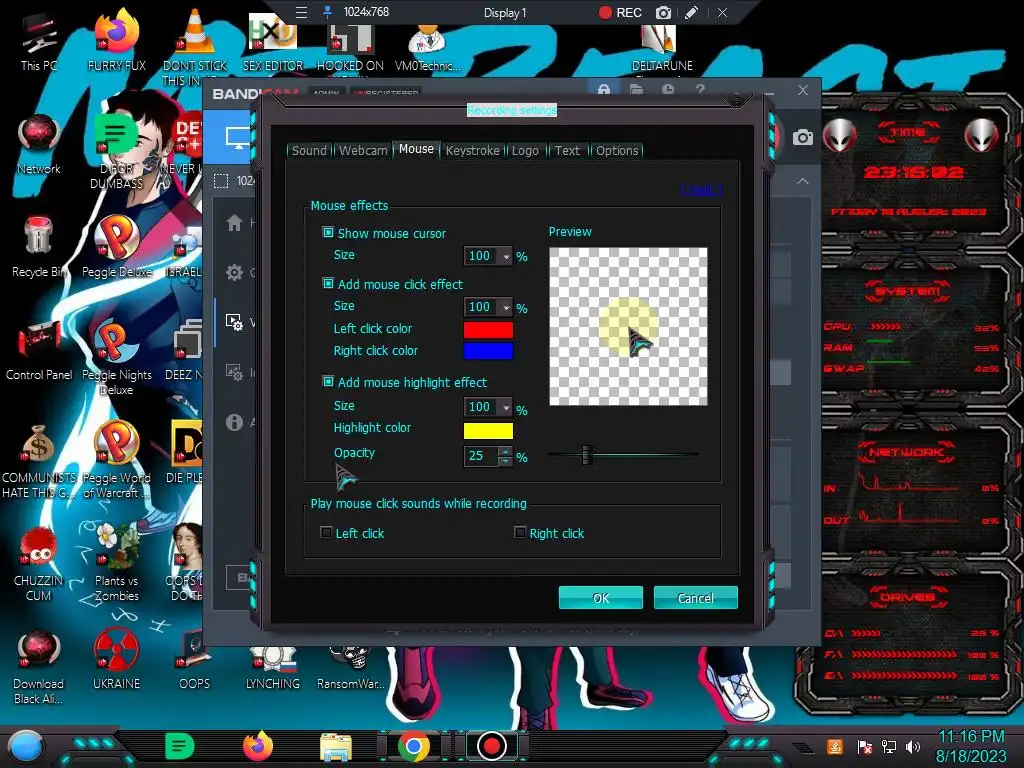This screenshot has width=1024, height=768.
Task: Open highlight effect Size dropdown
Action: click(x=506, y=408)
